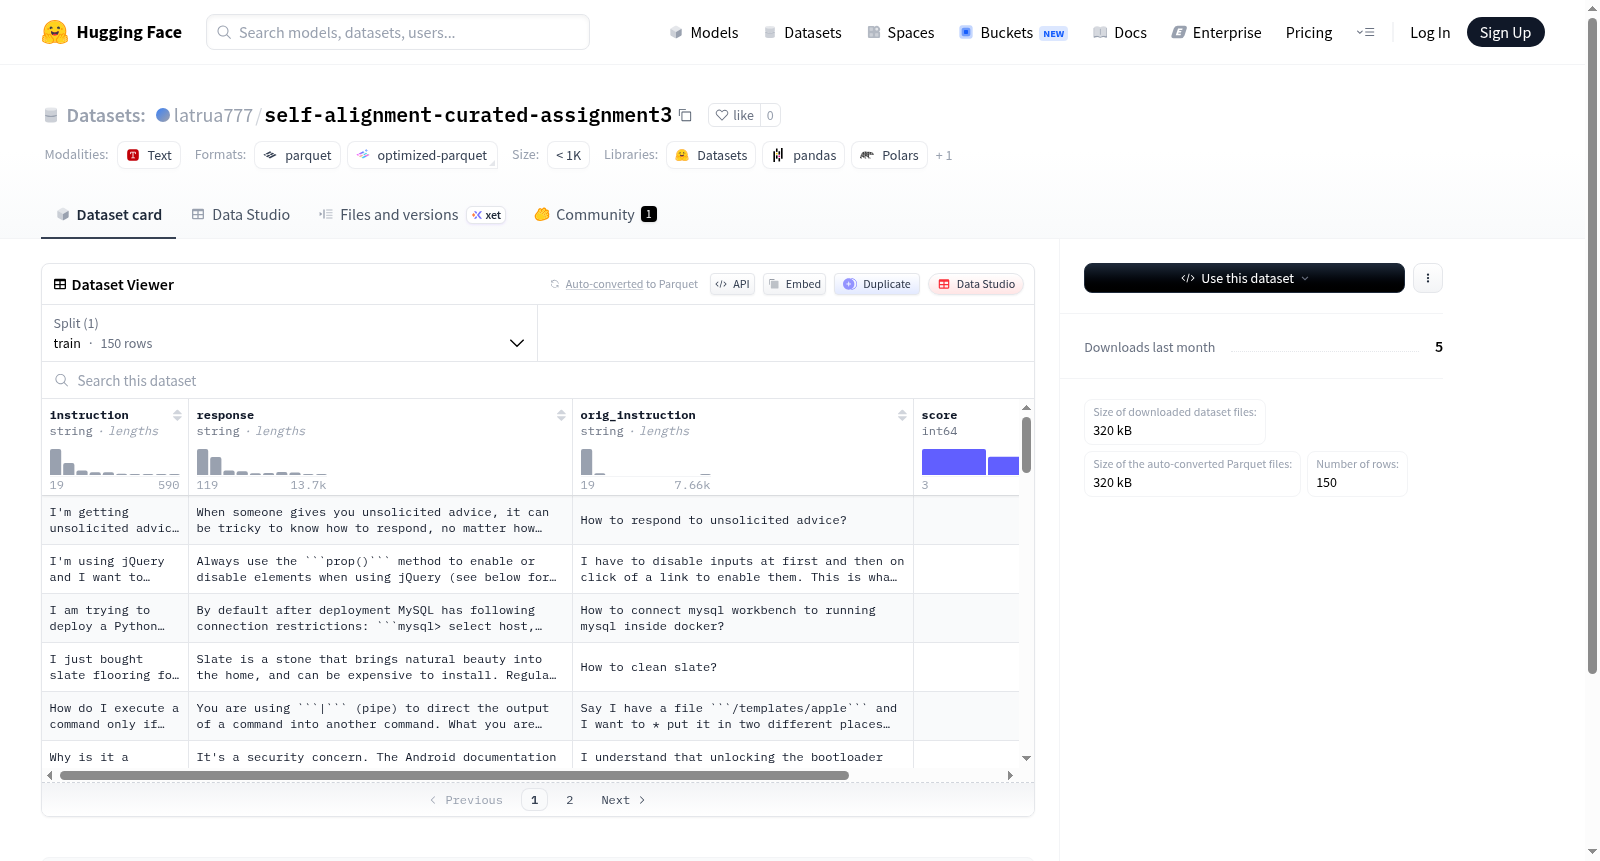The height and width of the screenshot is (861, 1600).
Task: Click the Next page link
Action: point(623,800)
